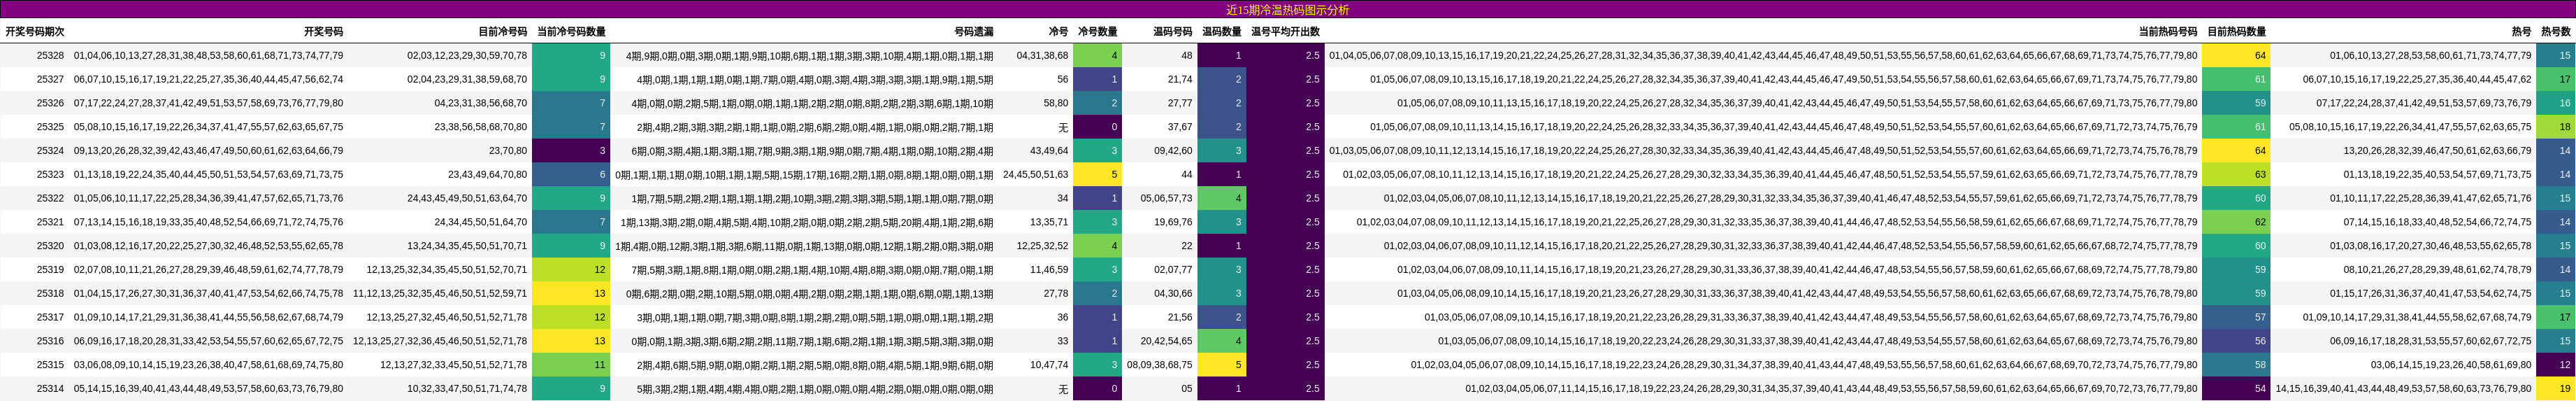Screen dimensions: 2576x401
Task: Click 热号数 cell 16 in row 25326
Action: coord(2555,103)
